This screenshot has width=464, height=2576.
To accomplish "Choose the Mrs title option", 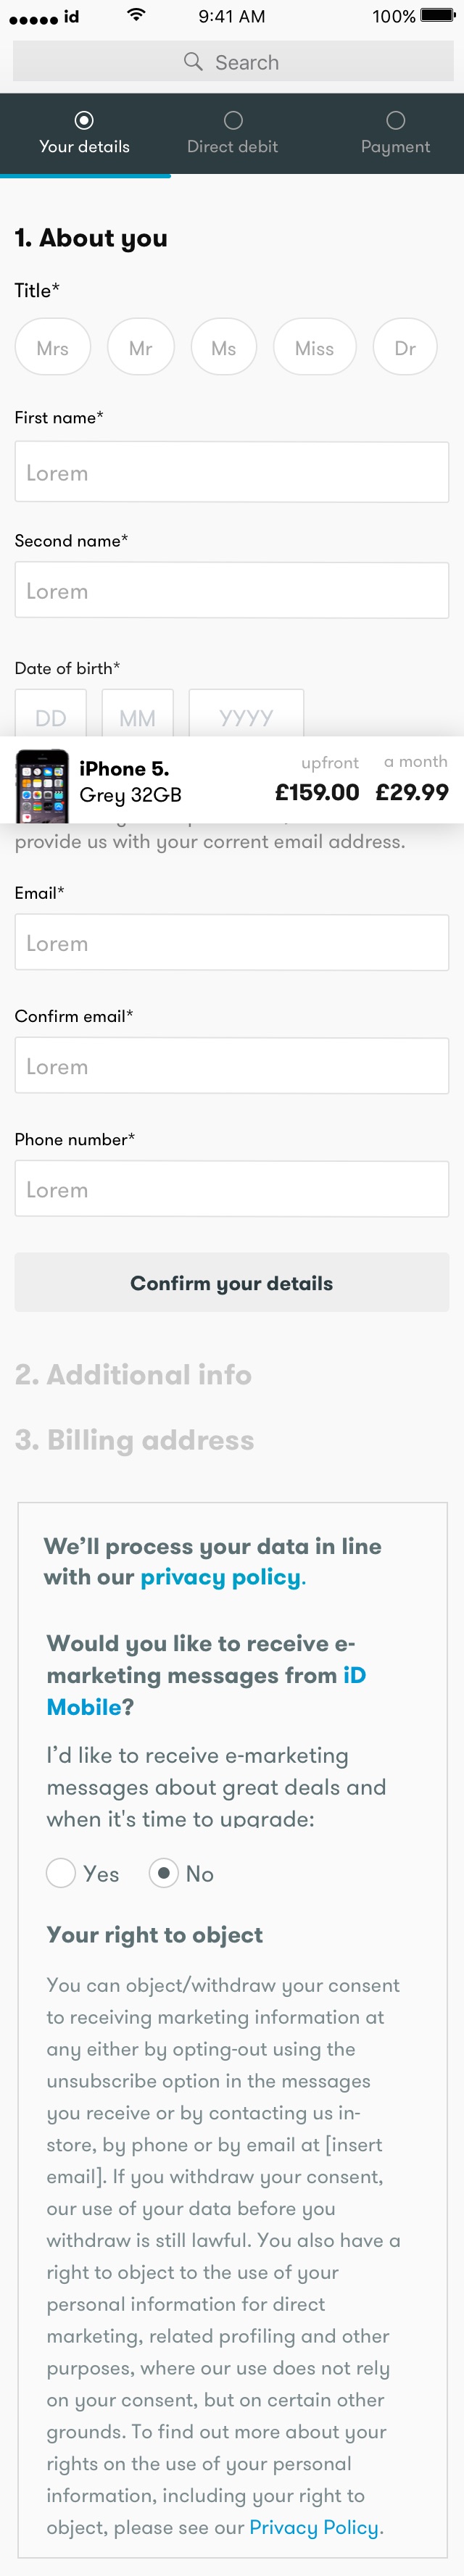I will (x=53, y=347).
